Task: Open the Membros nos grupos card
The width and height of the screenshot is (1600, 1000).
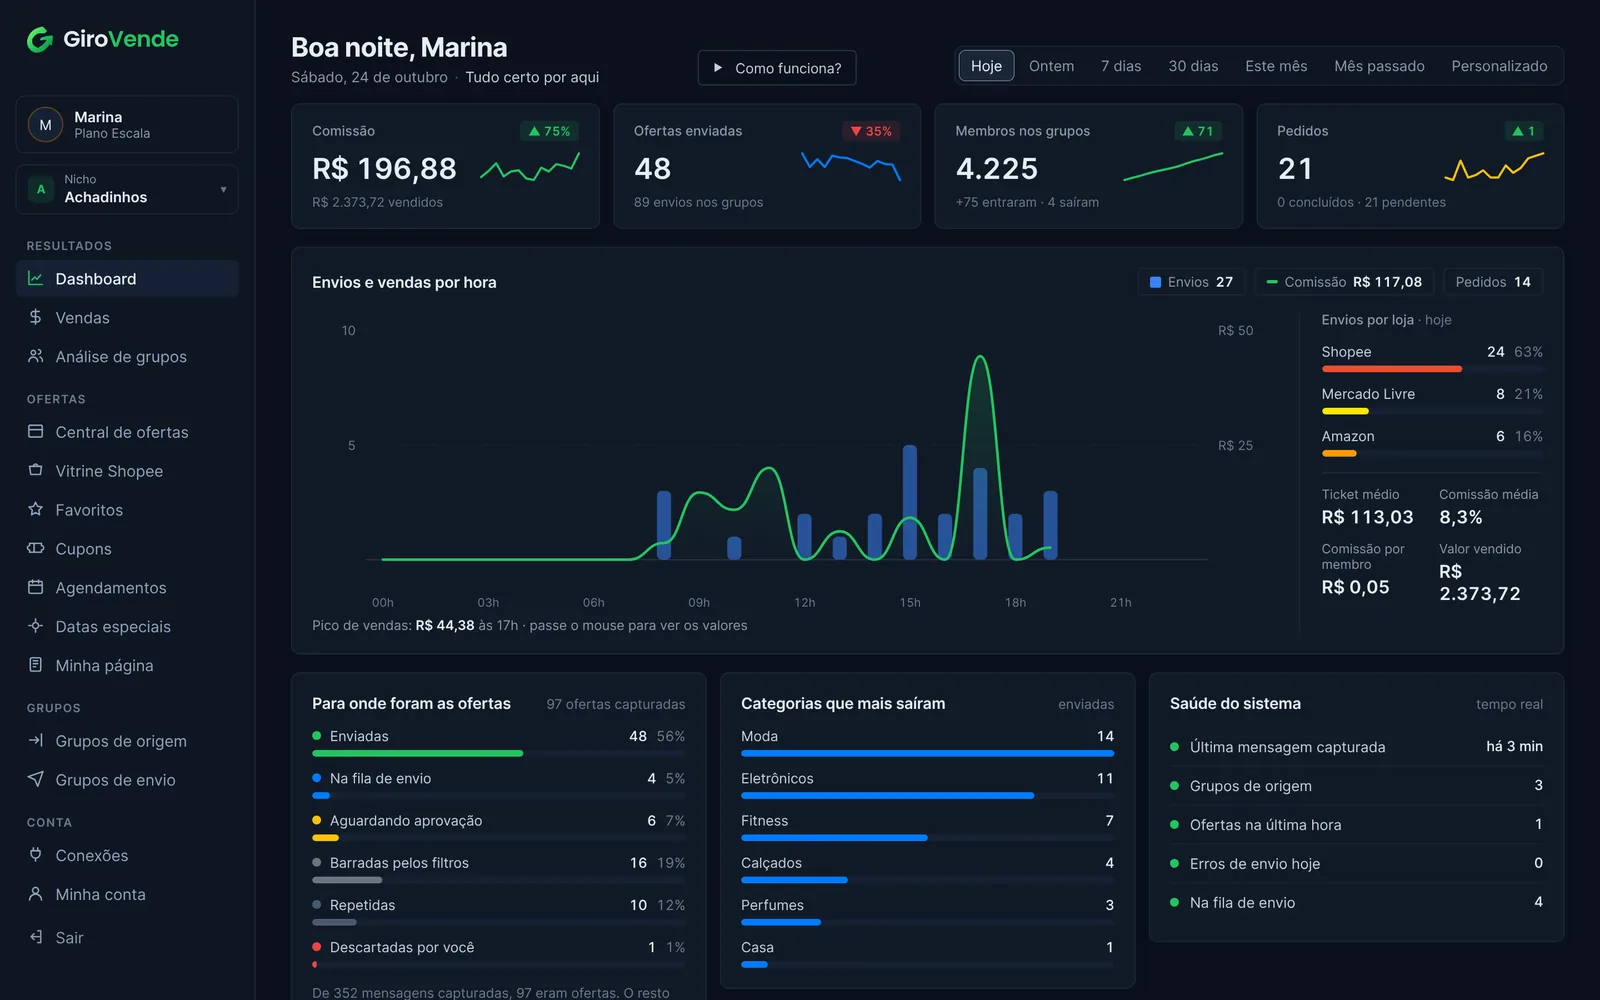Action: tap(1088, 166)
